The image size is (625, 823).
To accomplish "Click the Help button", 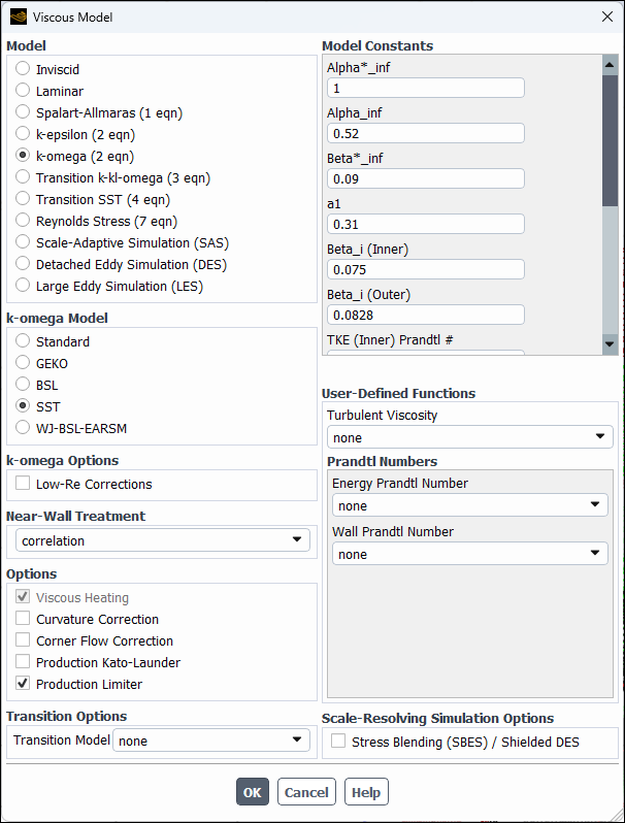I will [x=366, y=792].
